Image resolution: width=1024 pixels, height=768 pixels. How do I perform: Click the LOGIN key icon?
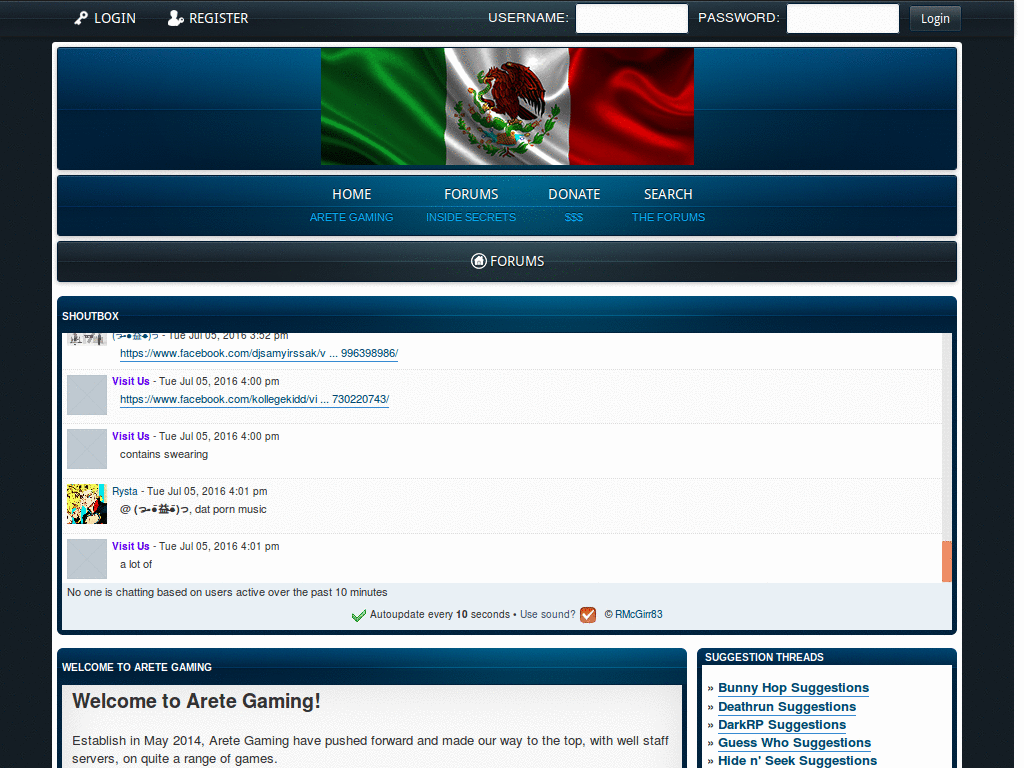point(81,18)
